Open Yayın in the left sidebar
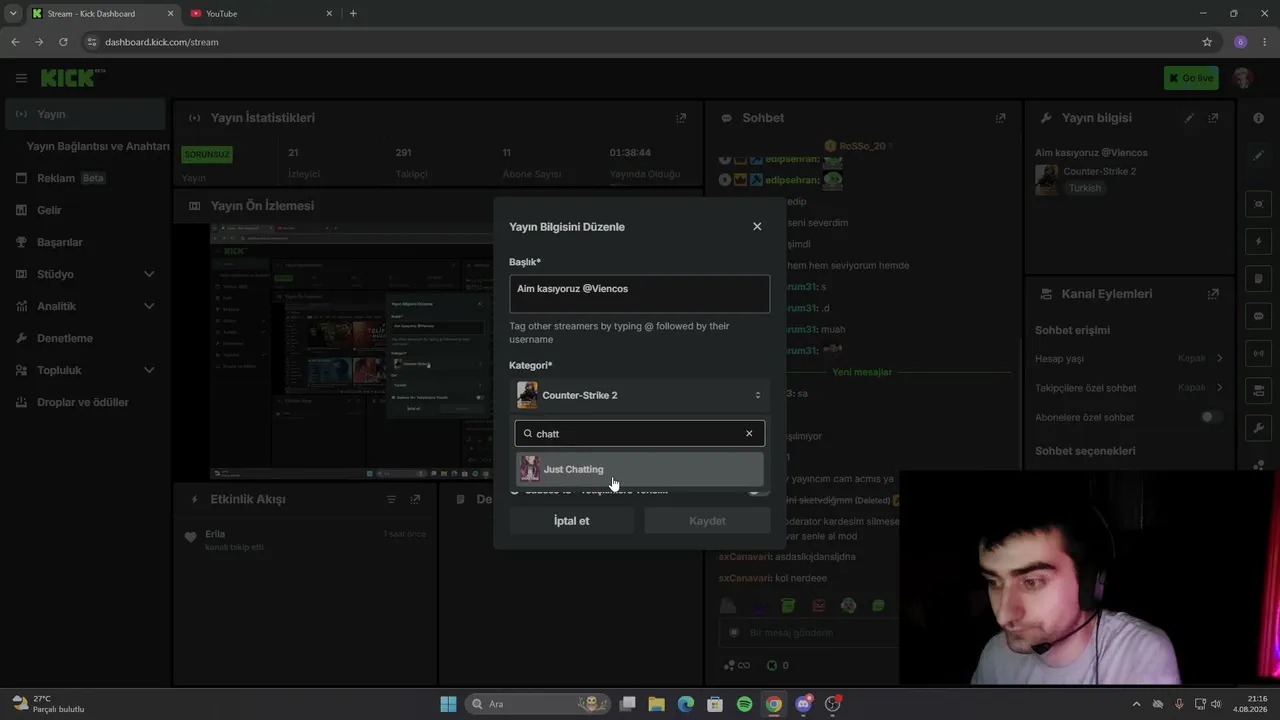This screenshot has width=1280, height=720. click(x=83, y=114)
